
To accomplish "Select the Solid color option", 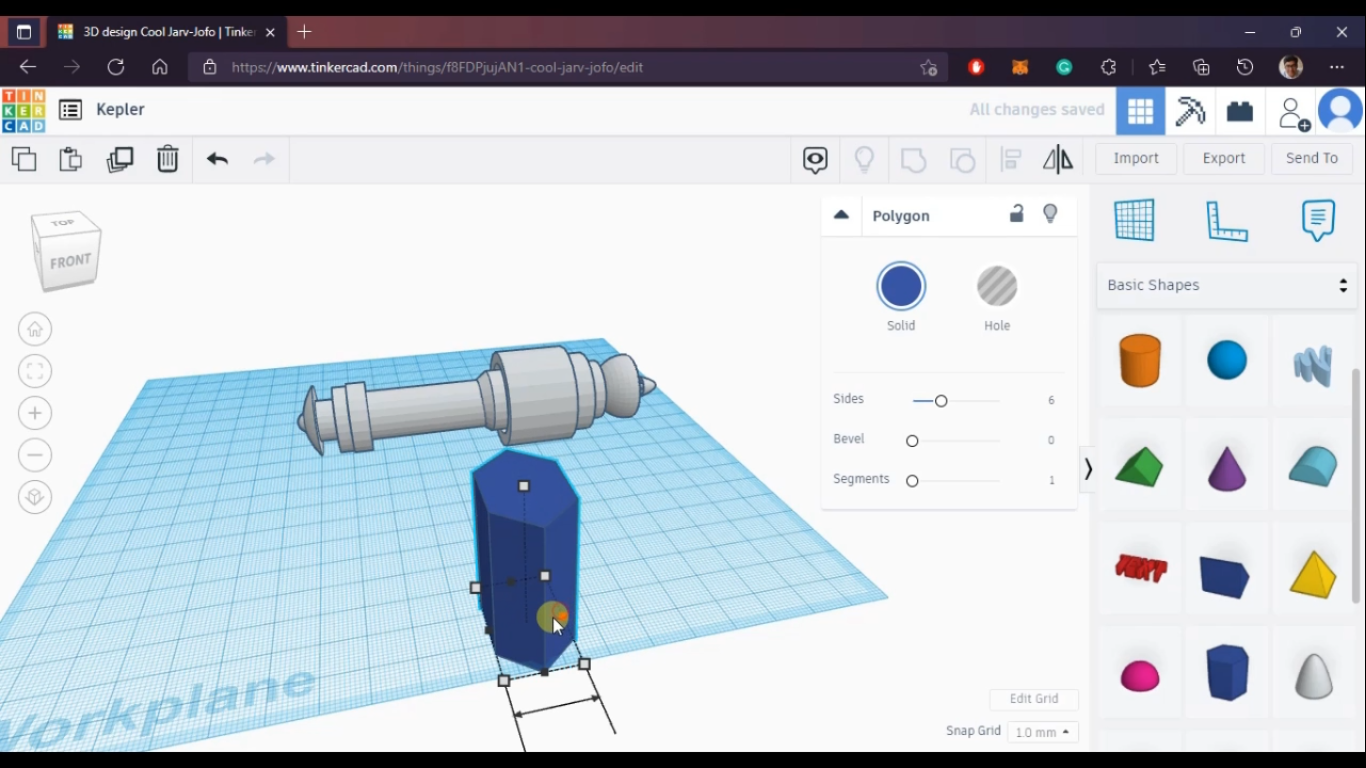I will tap(901, 287).
